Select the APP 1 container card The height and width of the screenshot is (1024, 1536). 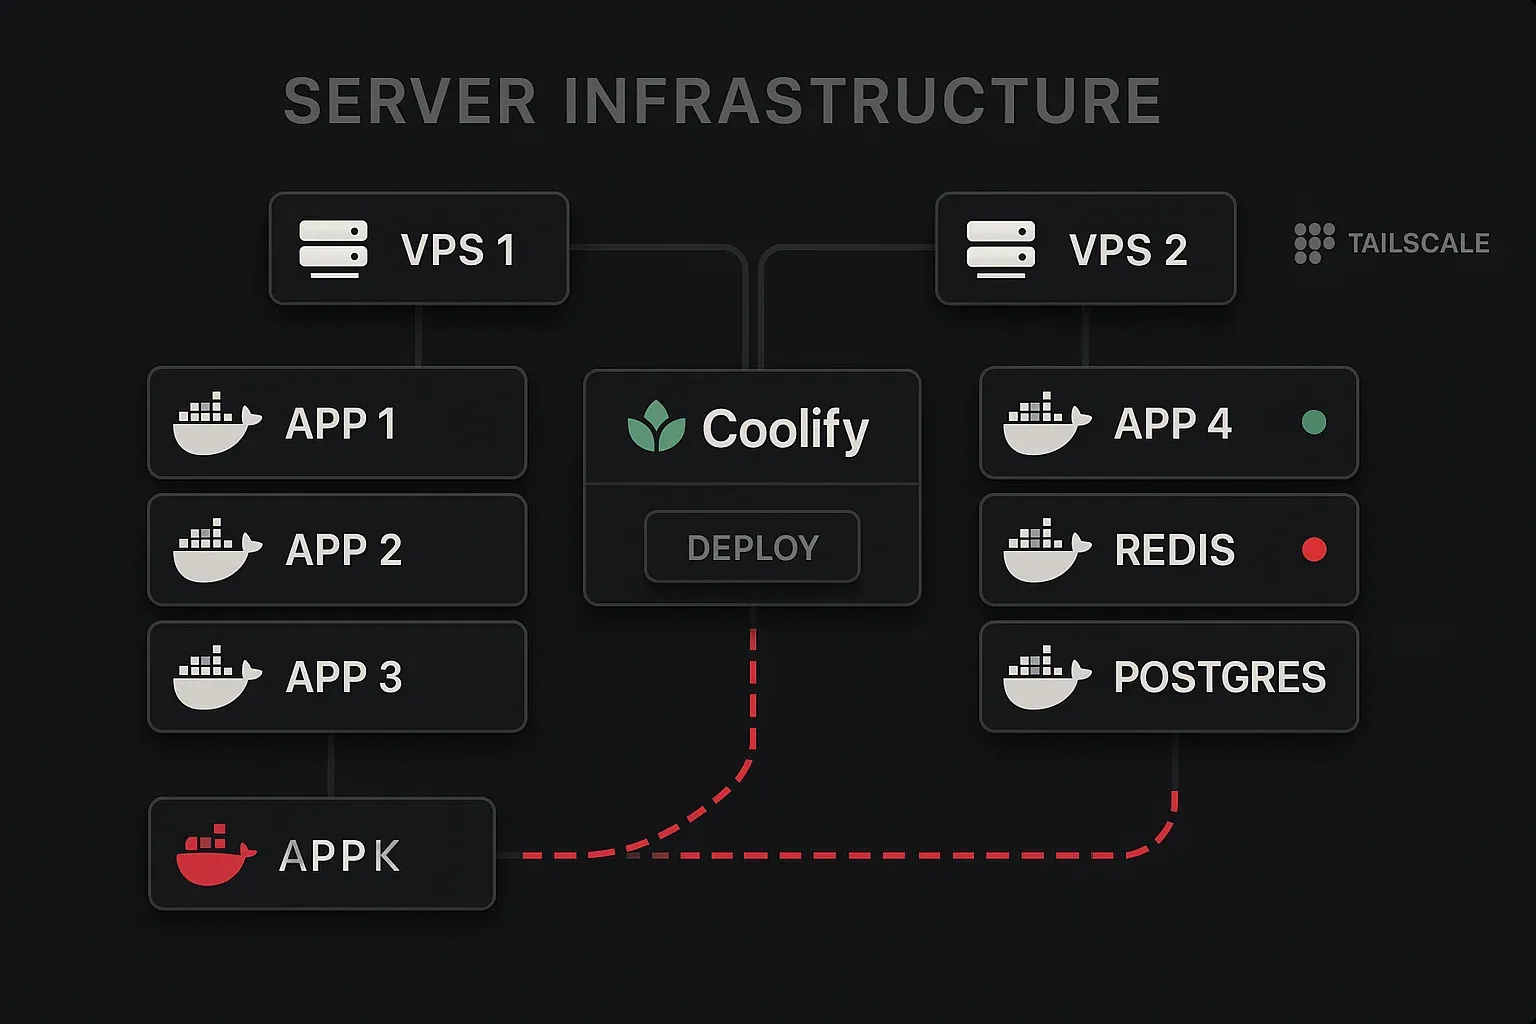(337, 422)
